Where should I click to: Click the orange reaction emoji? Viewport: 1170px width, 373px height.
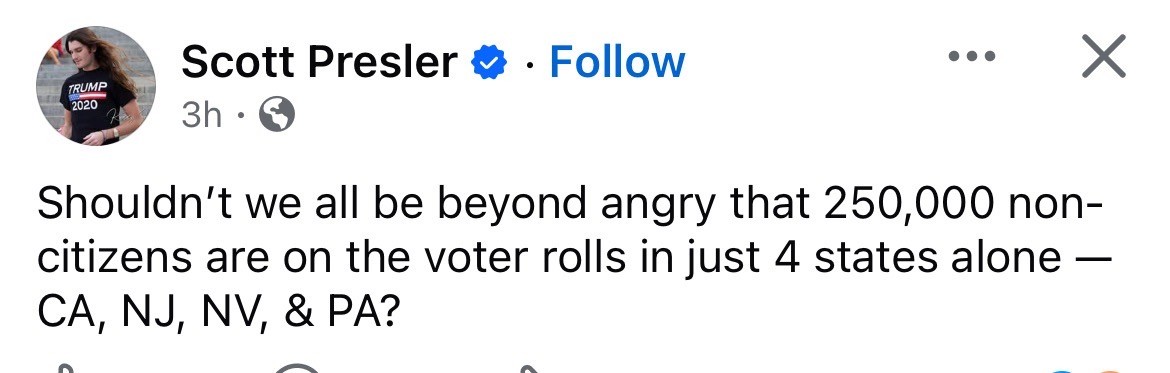tap(1109, 370)
